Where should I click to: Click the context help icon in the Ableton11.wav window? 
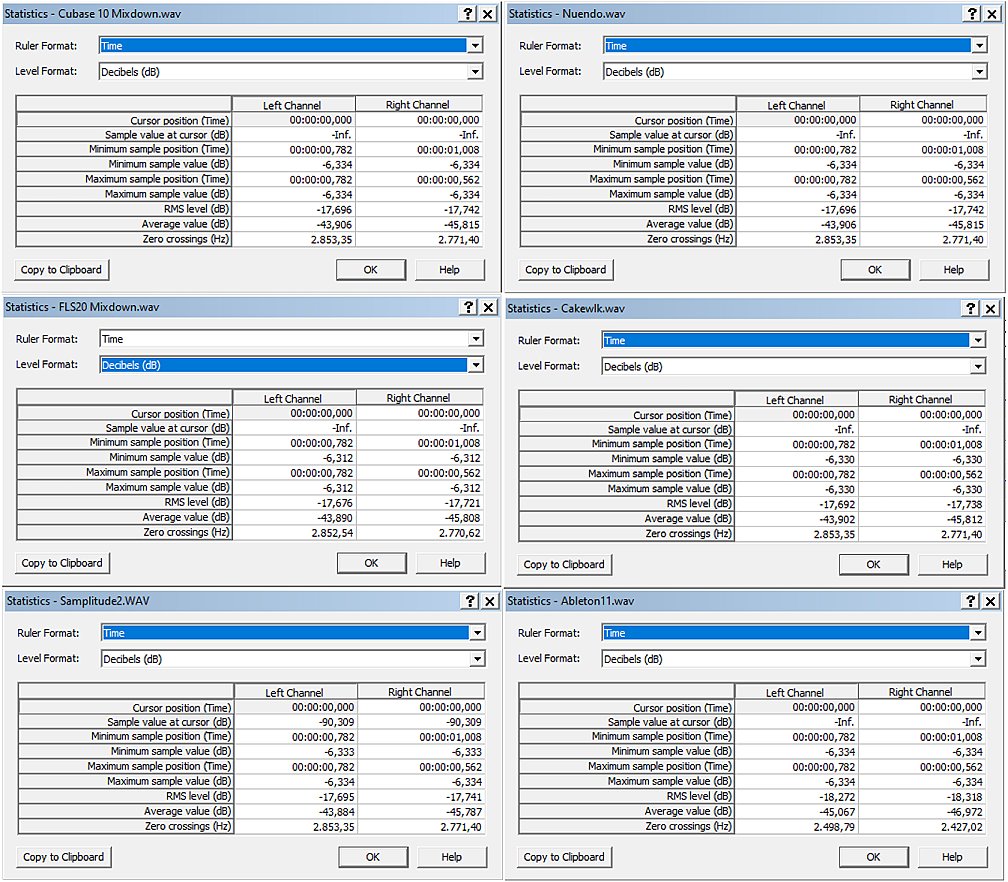971,601
